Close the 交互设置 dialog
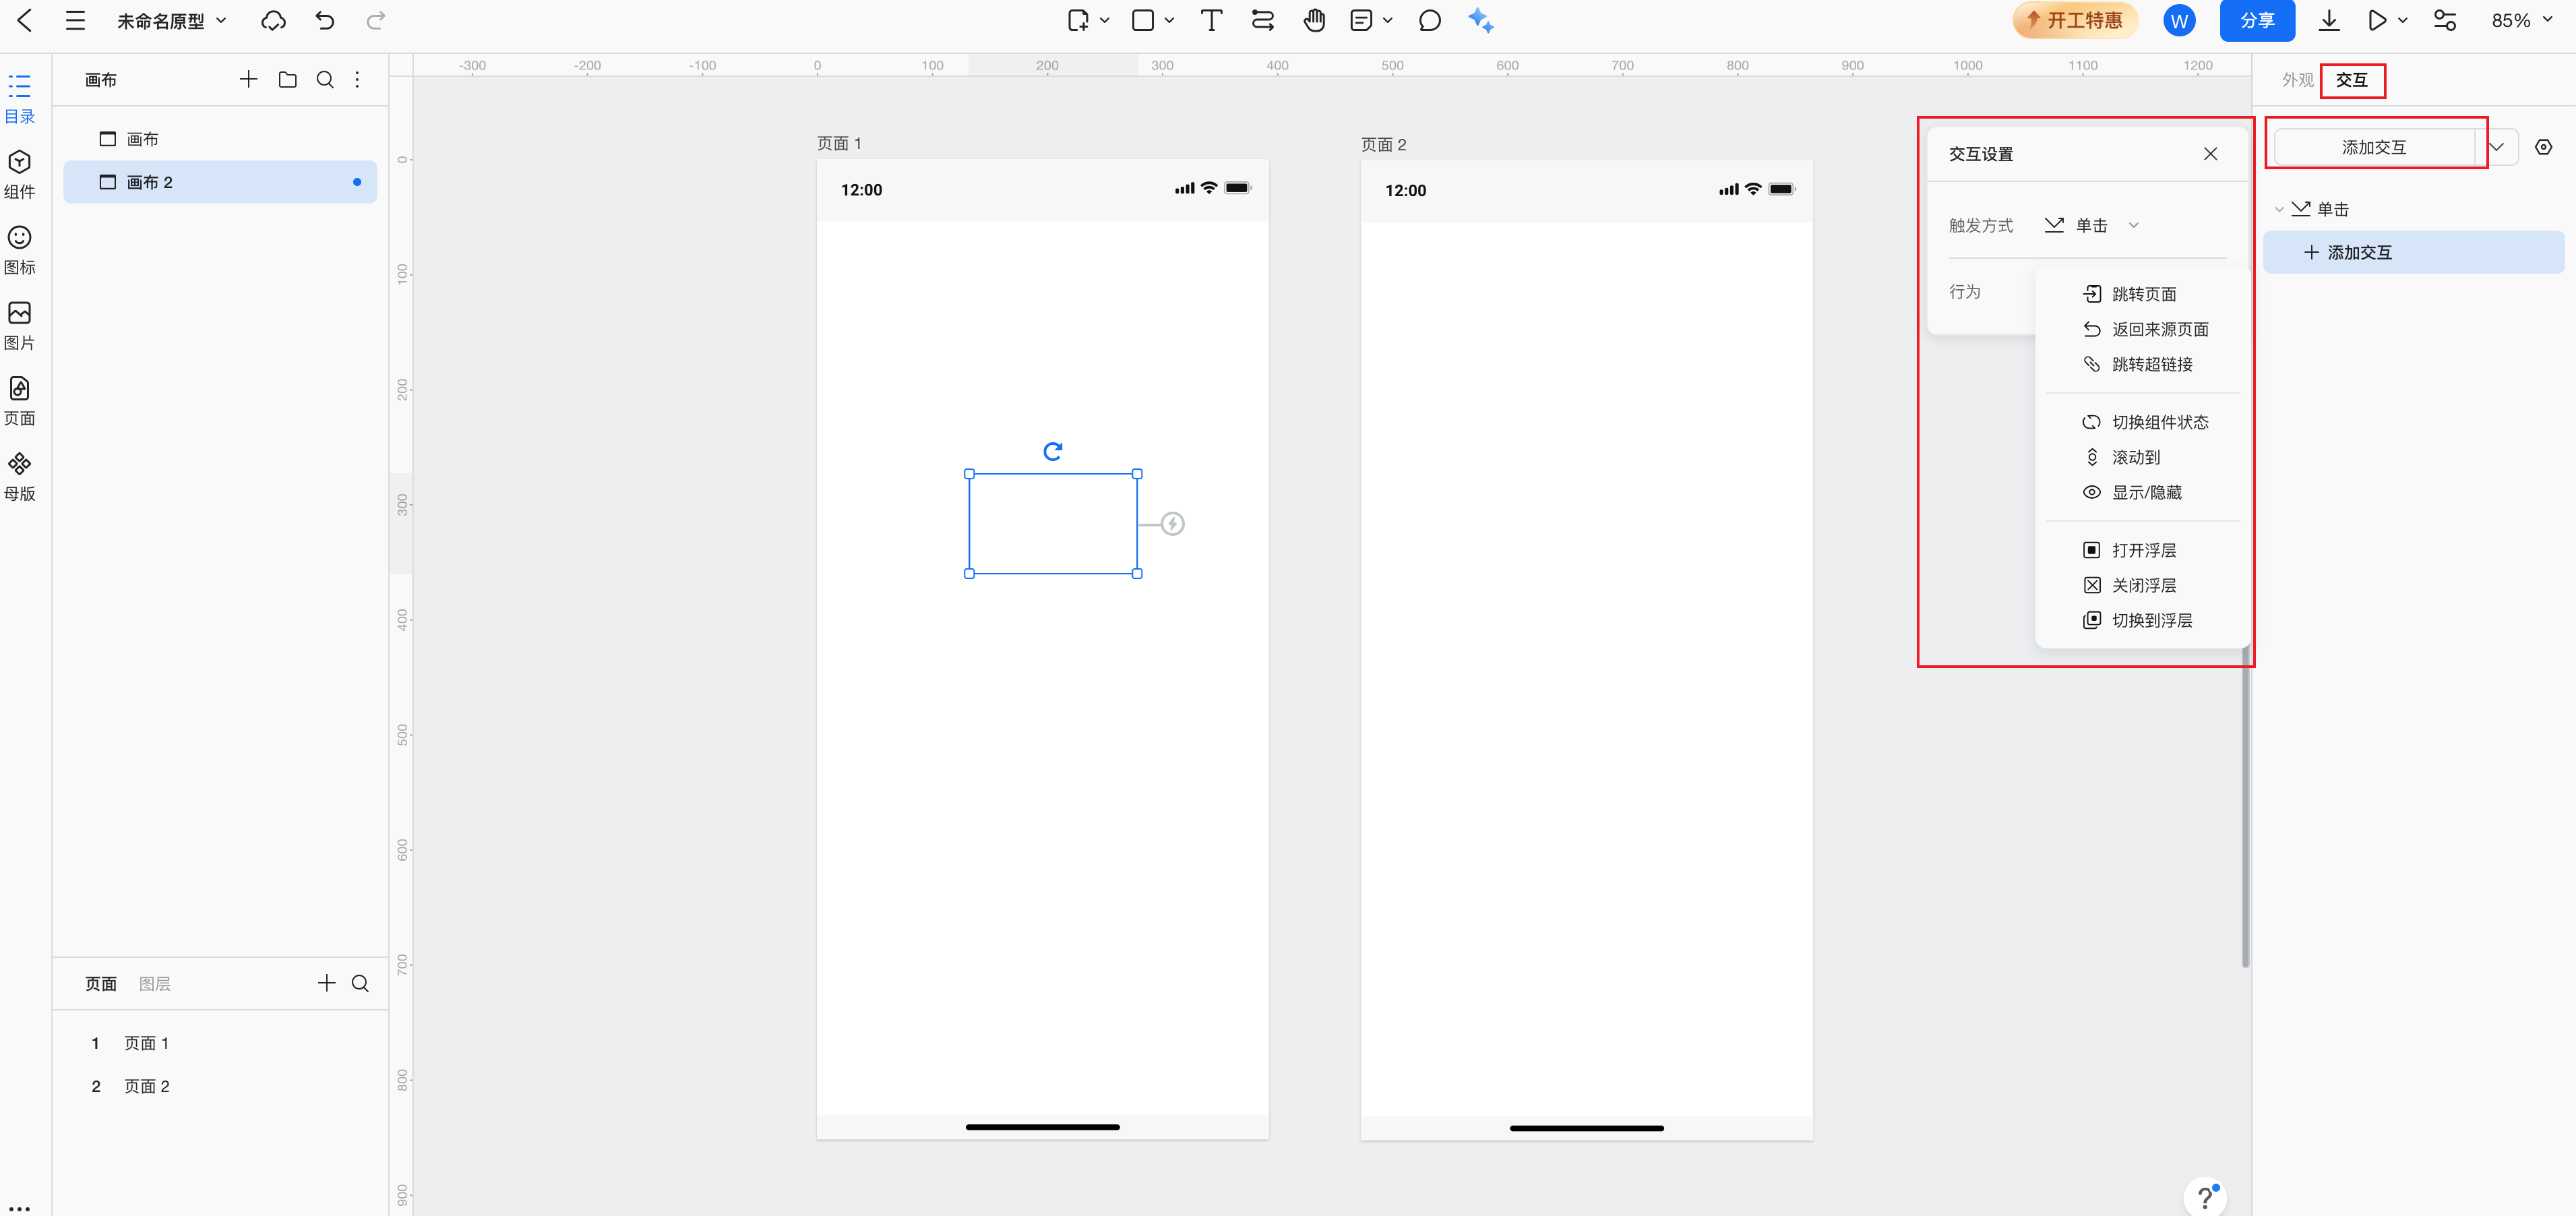 click(2210, 154)
